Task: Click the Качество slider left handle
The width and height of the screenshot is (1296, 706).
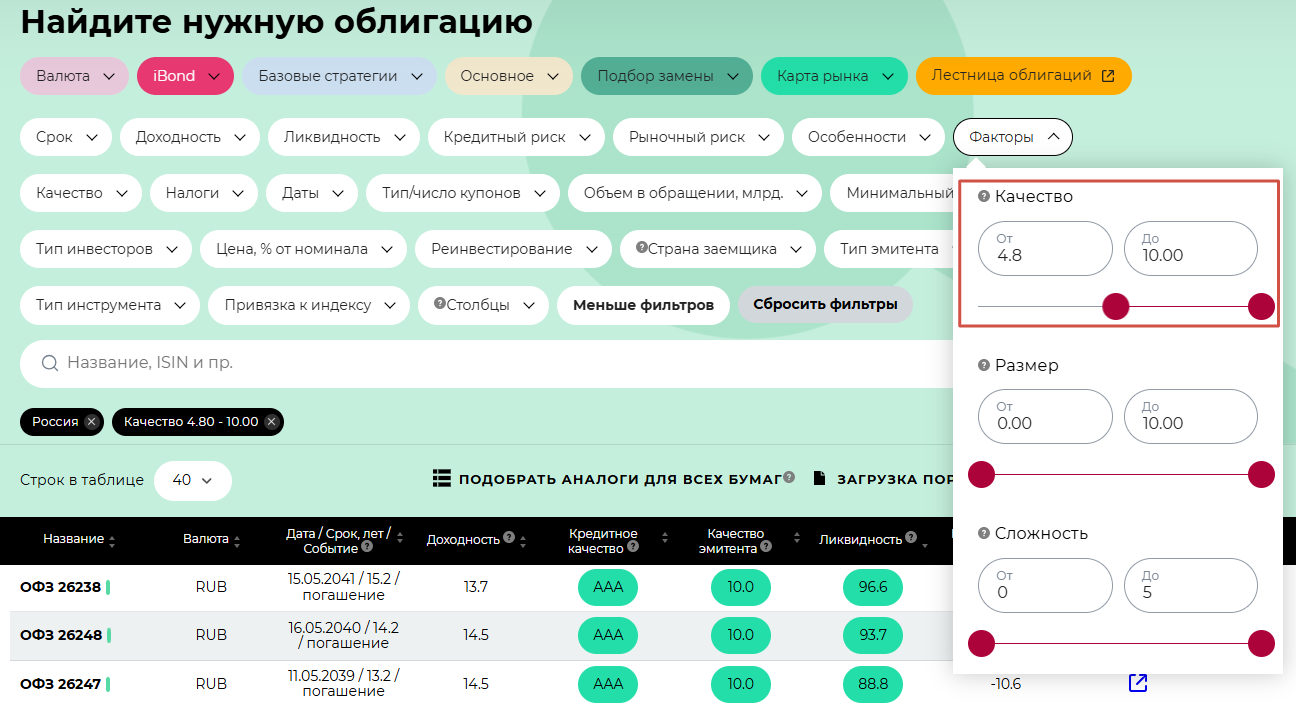Action: tap(1115, 307)
